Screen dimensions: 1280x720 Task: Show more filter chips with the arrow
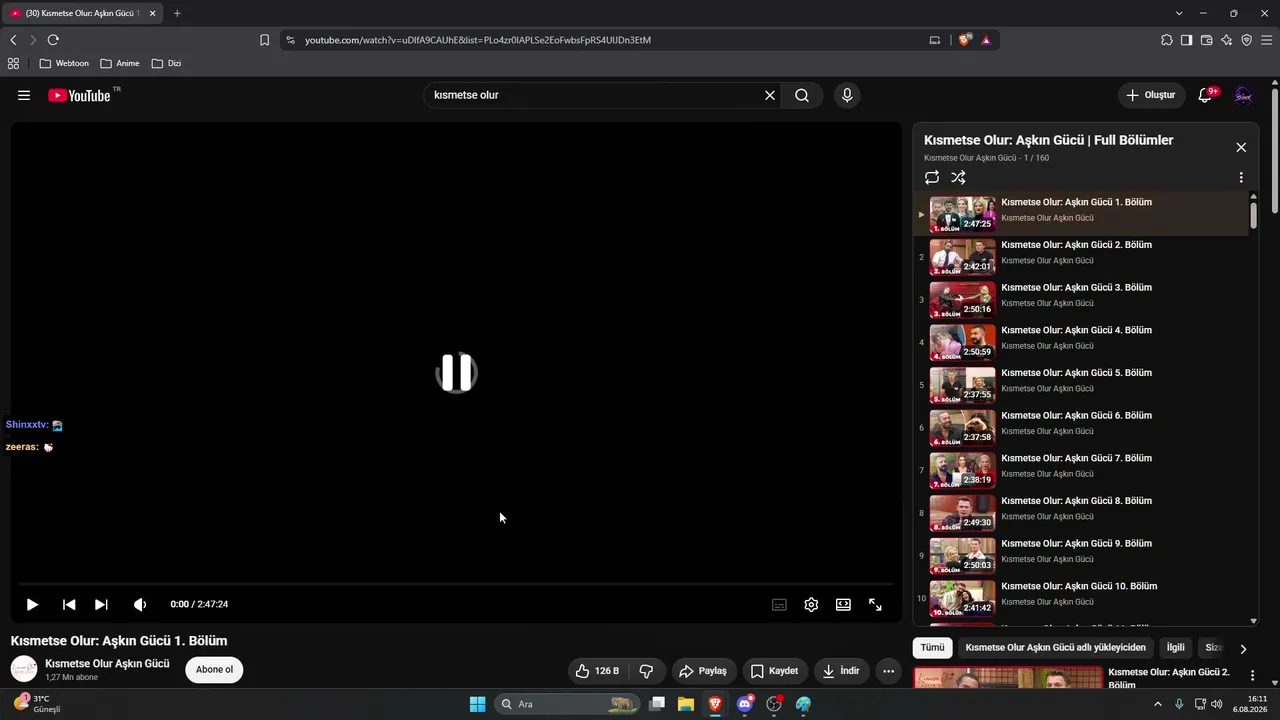(1243, 648)
